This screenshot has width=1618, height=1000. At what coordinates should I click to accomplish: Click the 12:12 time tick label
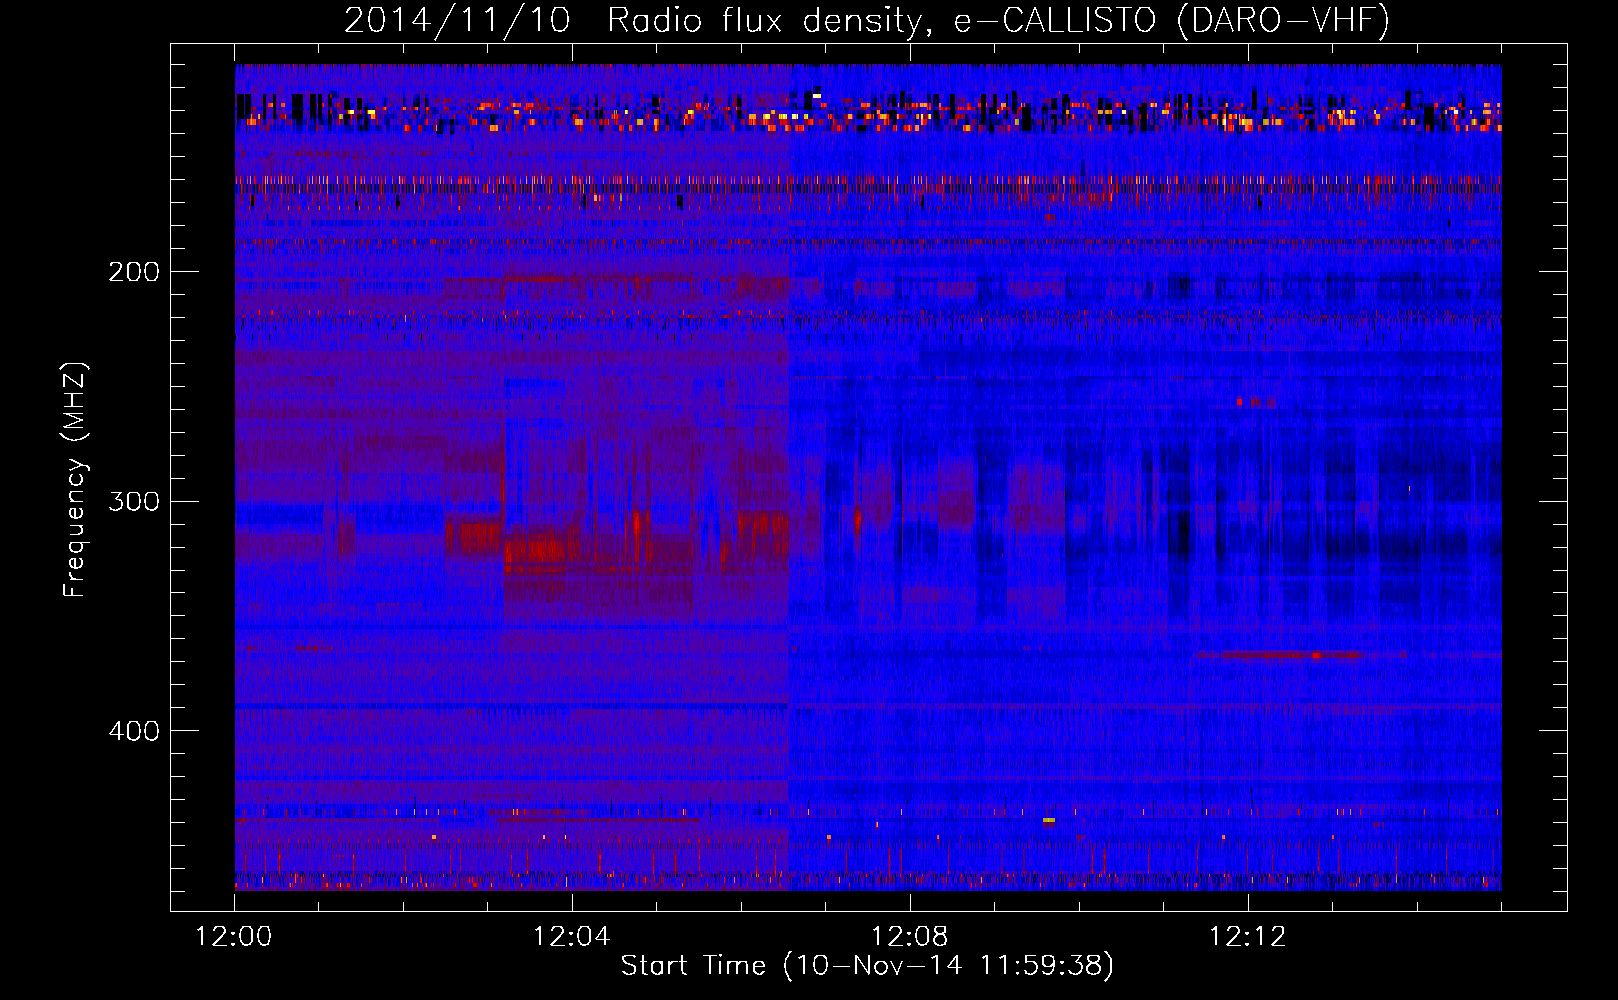[x=1248, y=937]
